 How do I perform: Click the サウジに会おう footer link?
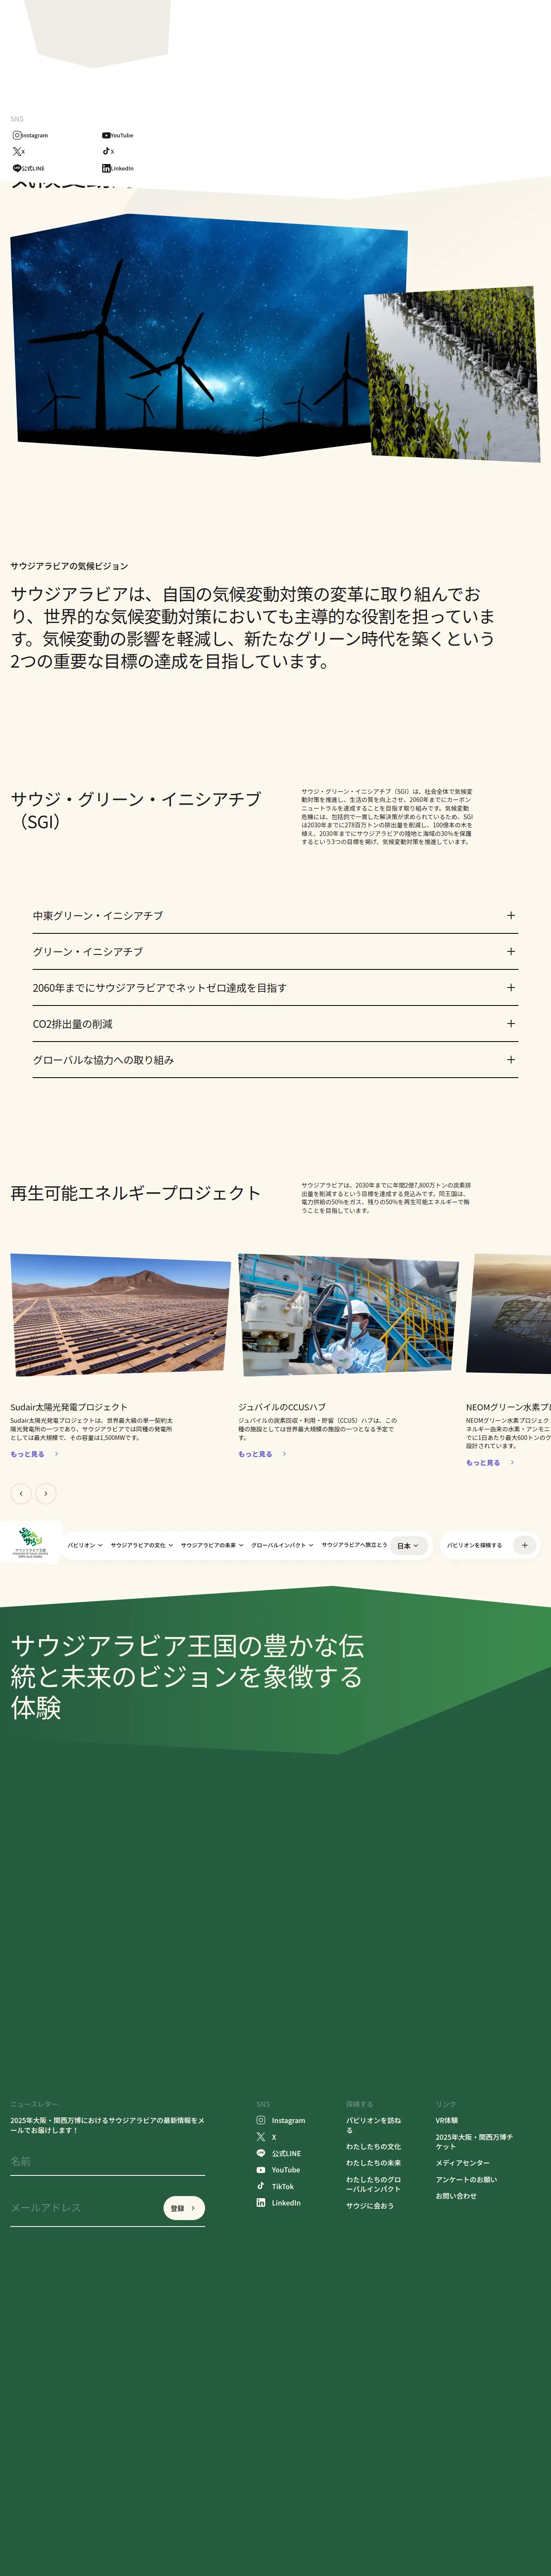[x=370, y=2205]
